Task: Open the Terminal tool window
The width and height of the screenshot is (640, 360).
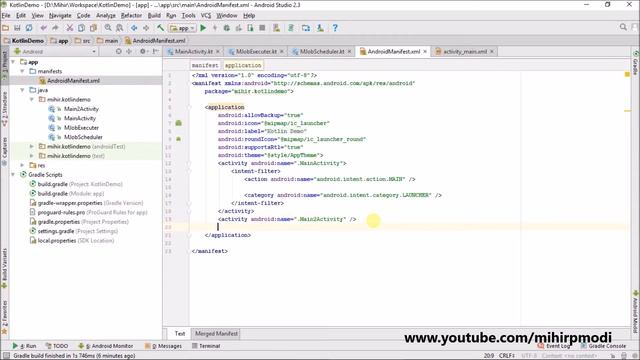Action: [x=206, y=346]
